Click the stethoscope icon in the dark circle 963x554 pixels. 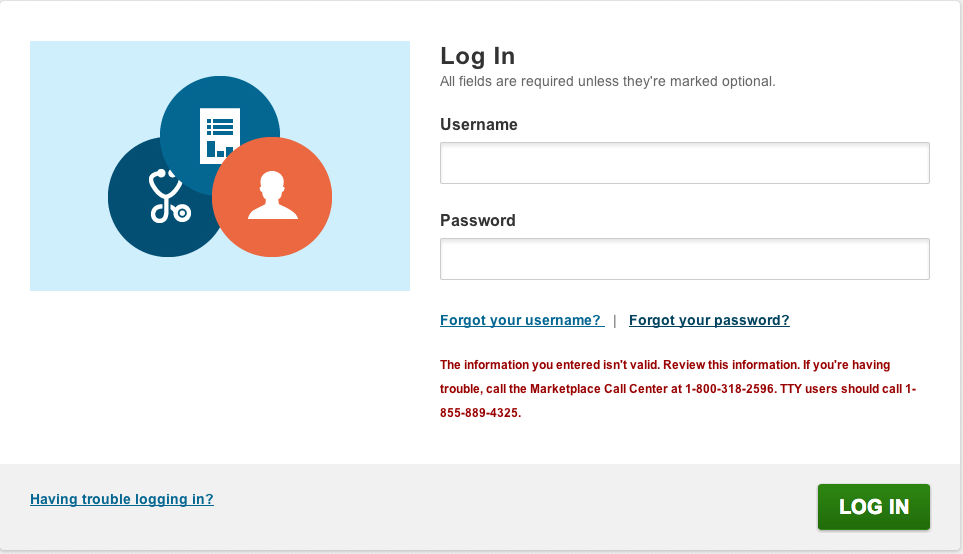tap(170, 196)
